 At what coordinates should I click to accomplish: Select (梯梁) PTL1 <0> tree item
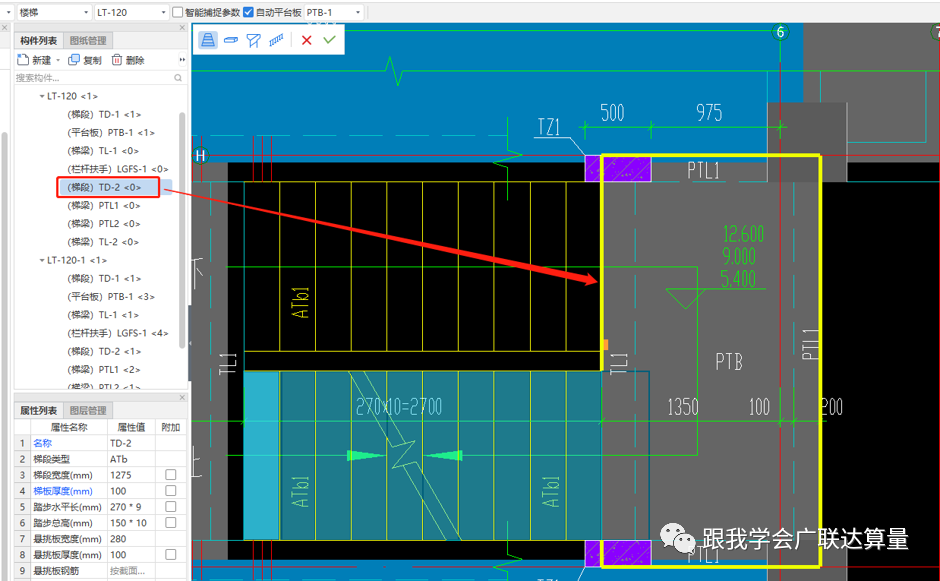click(x=104, y=206)
